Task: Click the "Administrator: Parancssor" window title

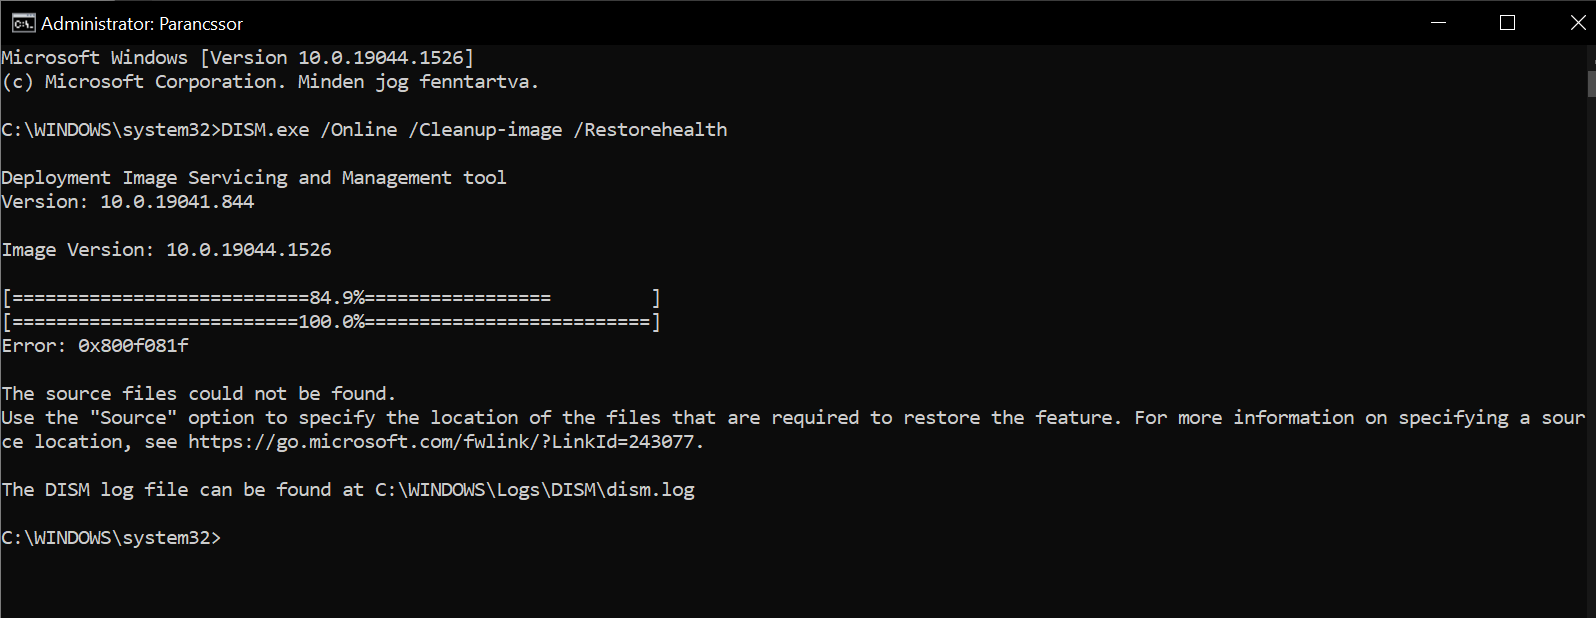Action: coord(142,23)
